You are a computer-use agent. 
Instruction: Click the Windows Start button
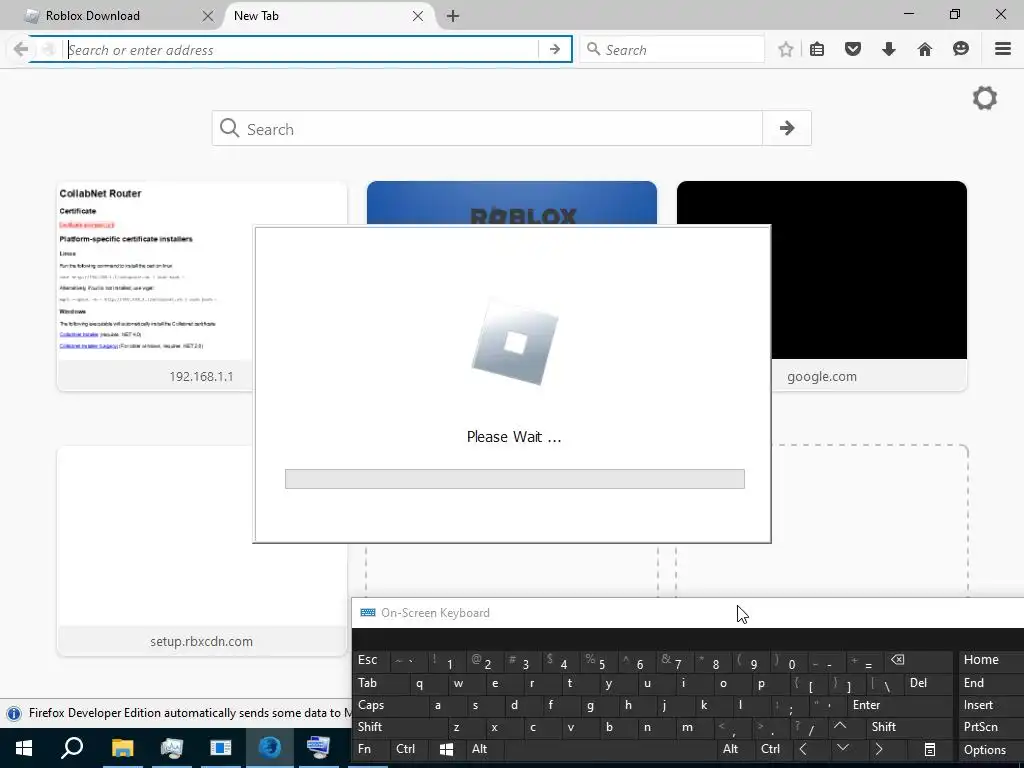click(x=24, y=748)
